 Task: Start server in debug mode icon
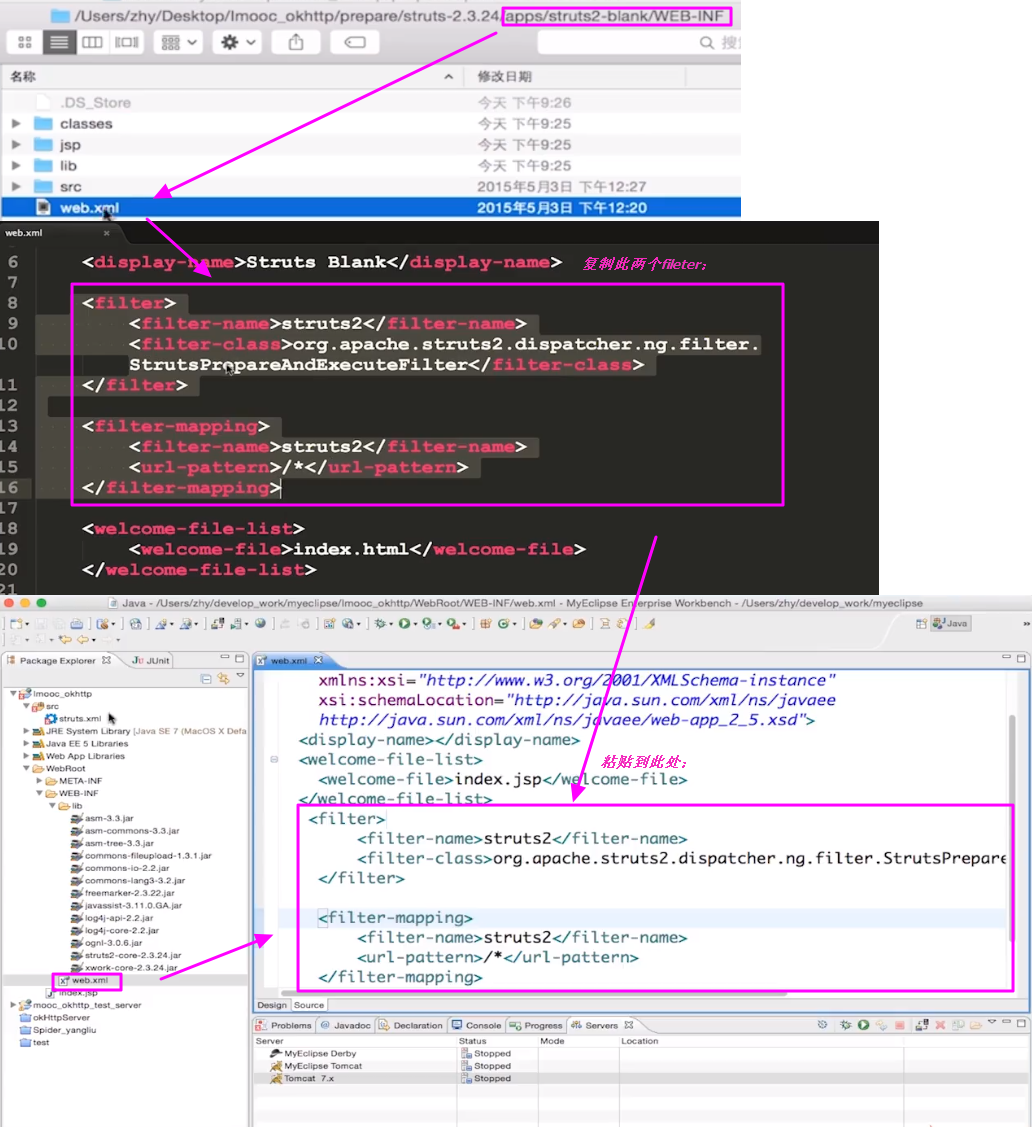click(x=845, y=1025)
